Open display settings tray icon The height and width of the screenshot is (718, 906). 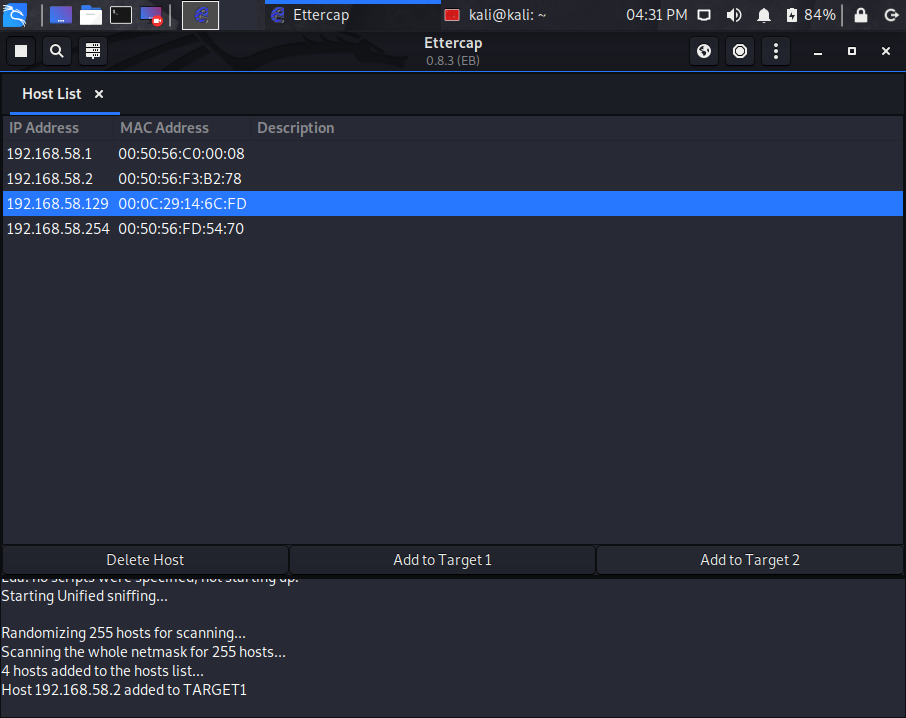click(704, 15)
